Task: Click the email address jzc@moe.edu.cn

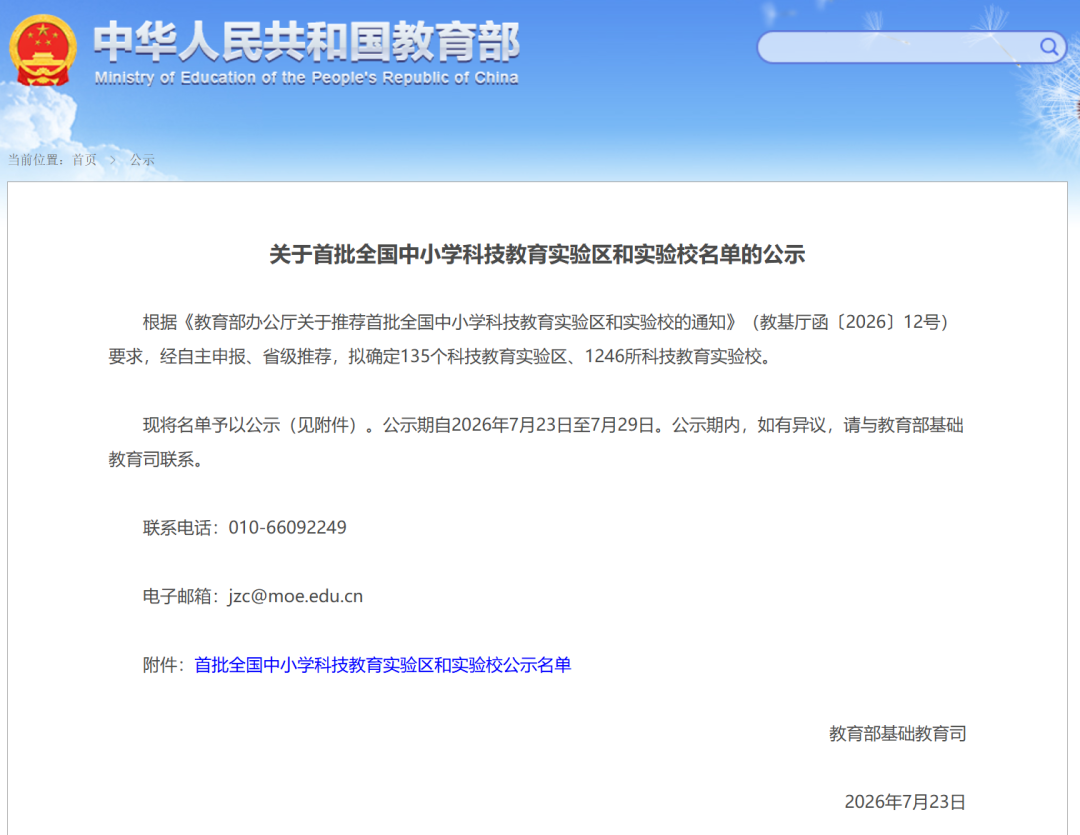Action: [x=295, y=596]
